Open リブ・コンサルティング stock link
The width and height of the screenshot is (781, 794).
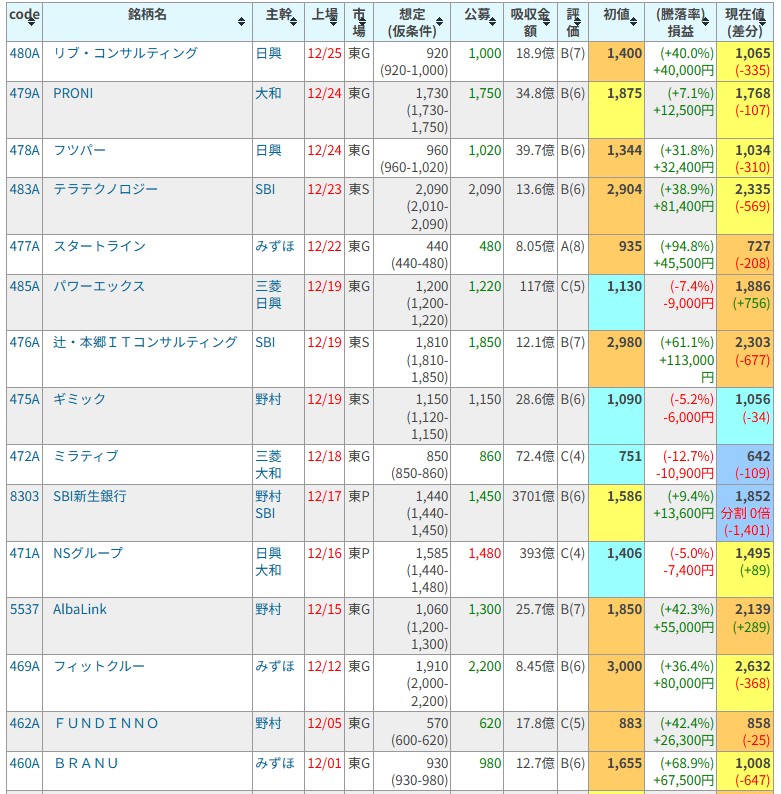[125, 53]
